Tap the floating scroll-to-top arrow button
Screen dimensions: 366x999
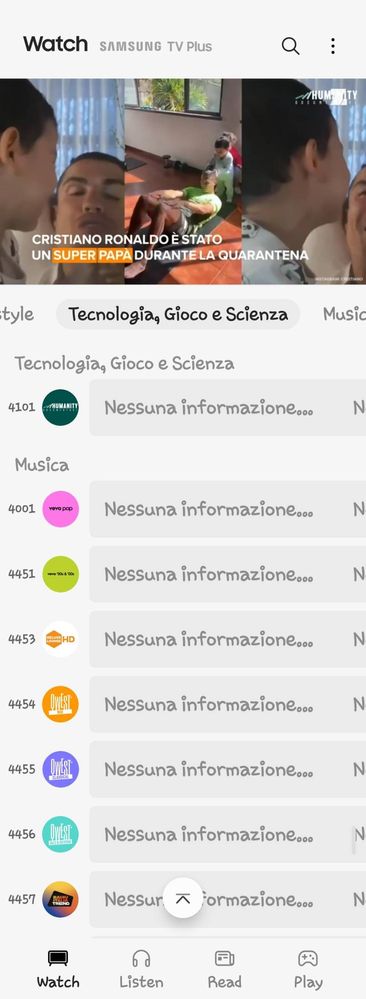(x=183, y=898)
